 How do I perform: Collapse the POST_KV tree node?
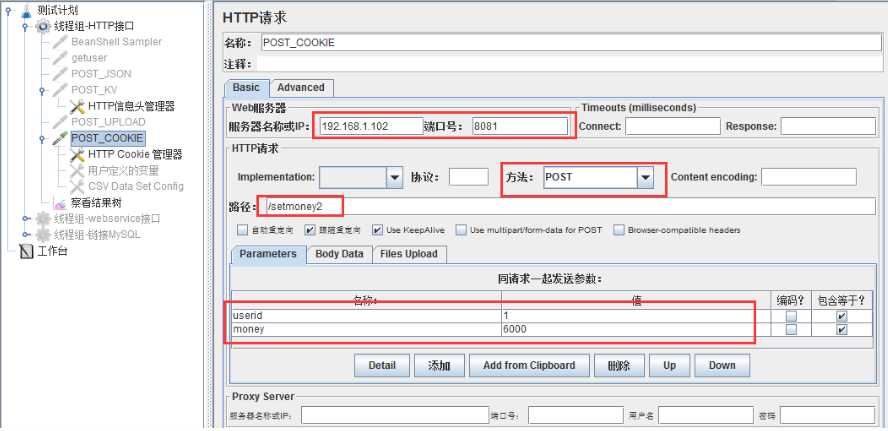42,90
